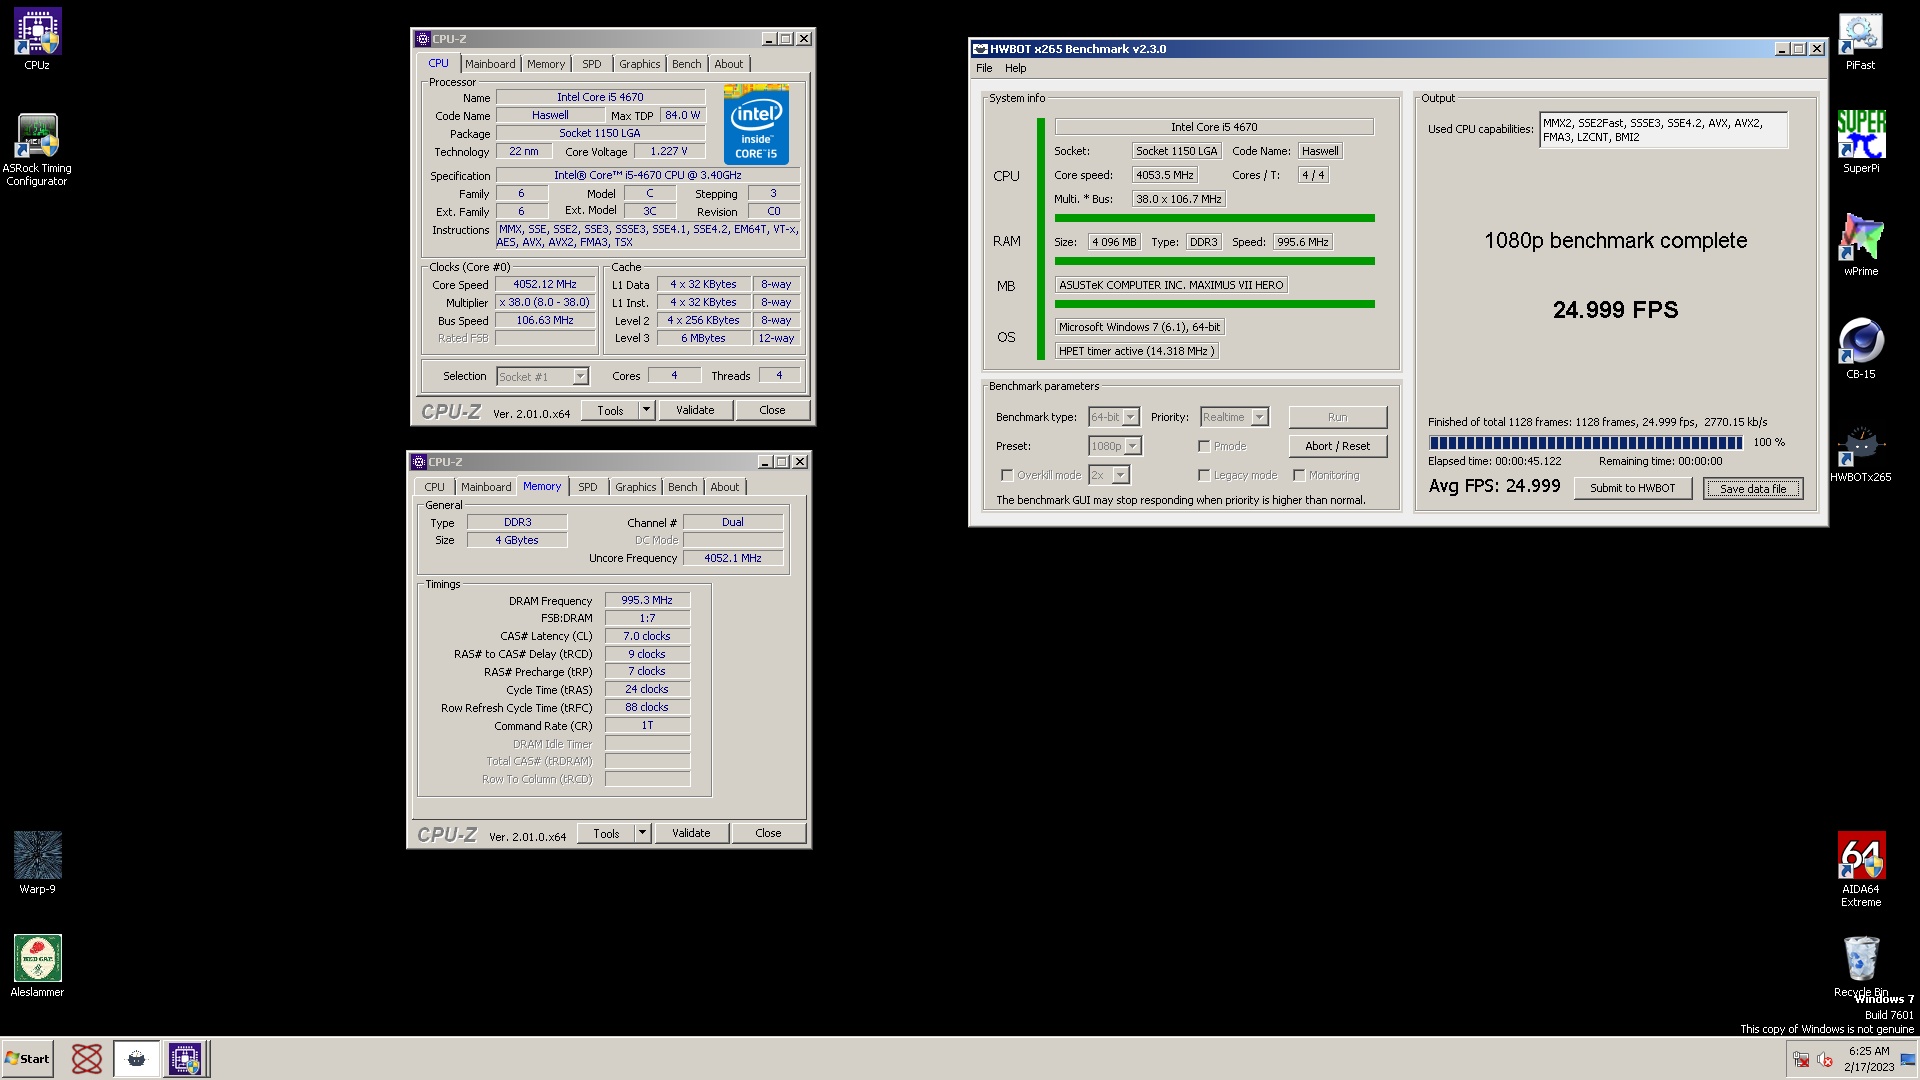Screen dimensions: 1920x1080
Task: Toggle the Monitoring checkbox
Action: pyautogui.click(x=1299, y=475)
